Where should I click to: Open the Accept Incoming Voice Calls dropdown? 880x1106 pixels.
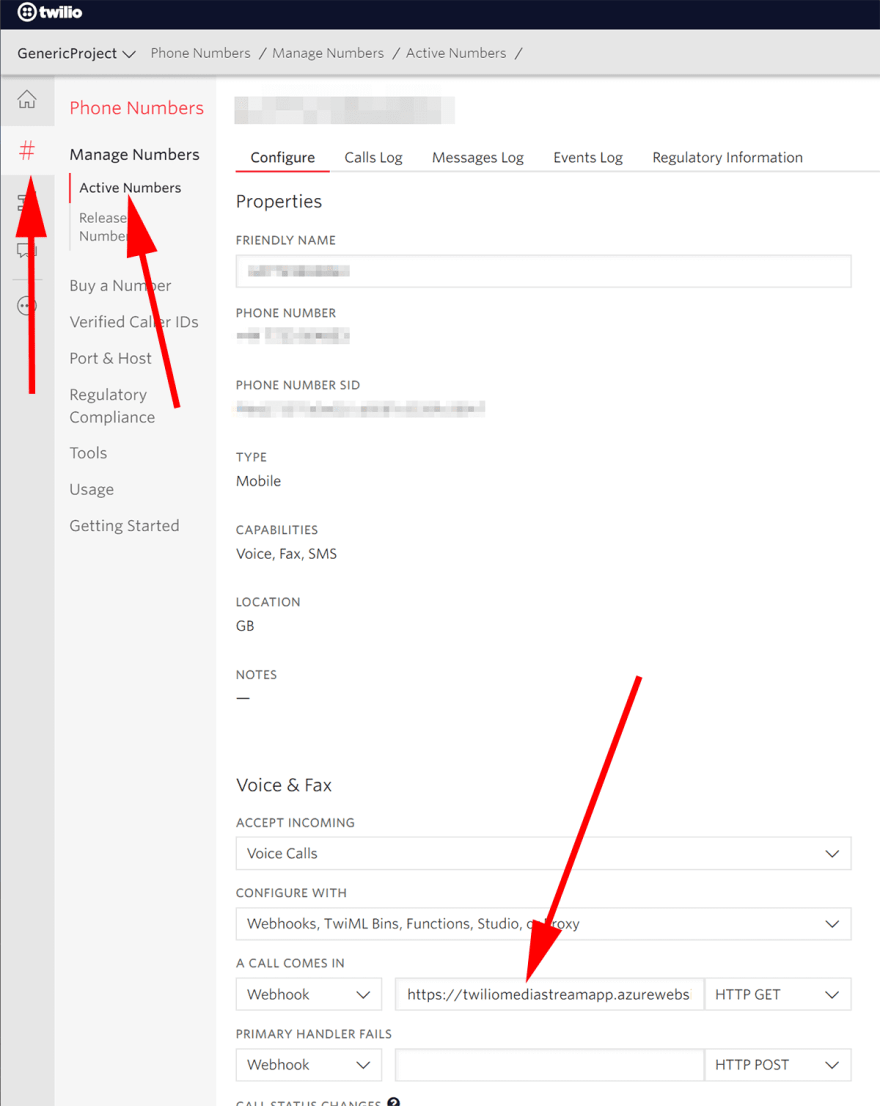[544, 853]
